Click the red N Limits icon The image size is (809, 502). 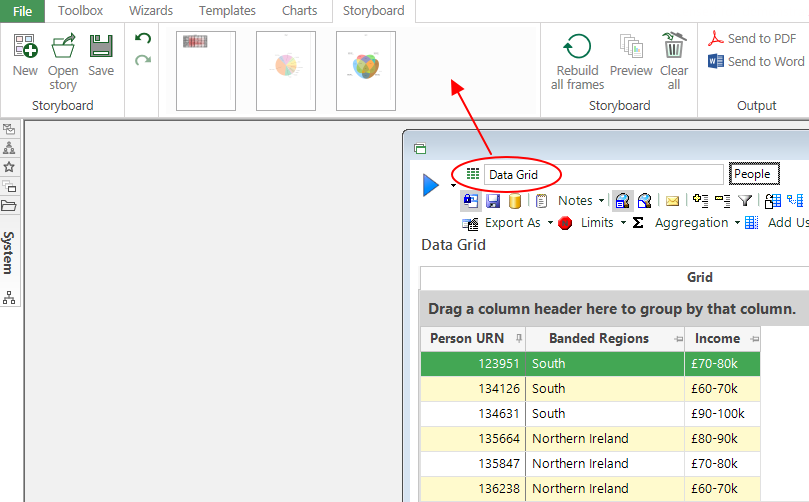coord(565,223)
